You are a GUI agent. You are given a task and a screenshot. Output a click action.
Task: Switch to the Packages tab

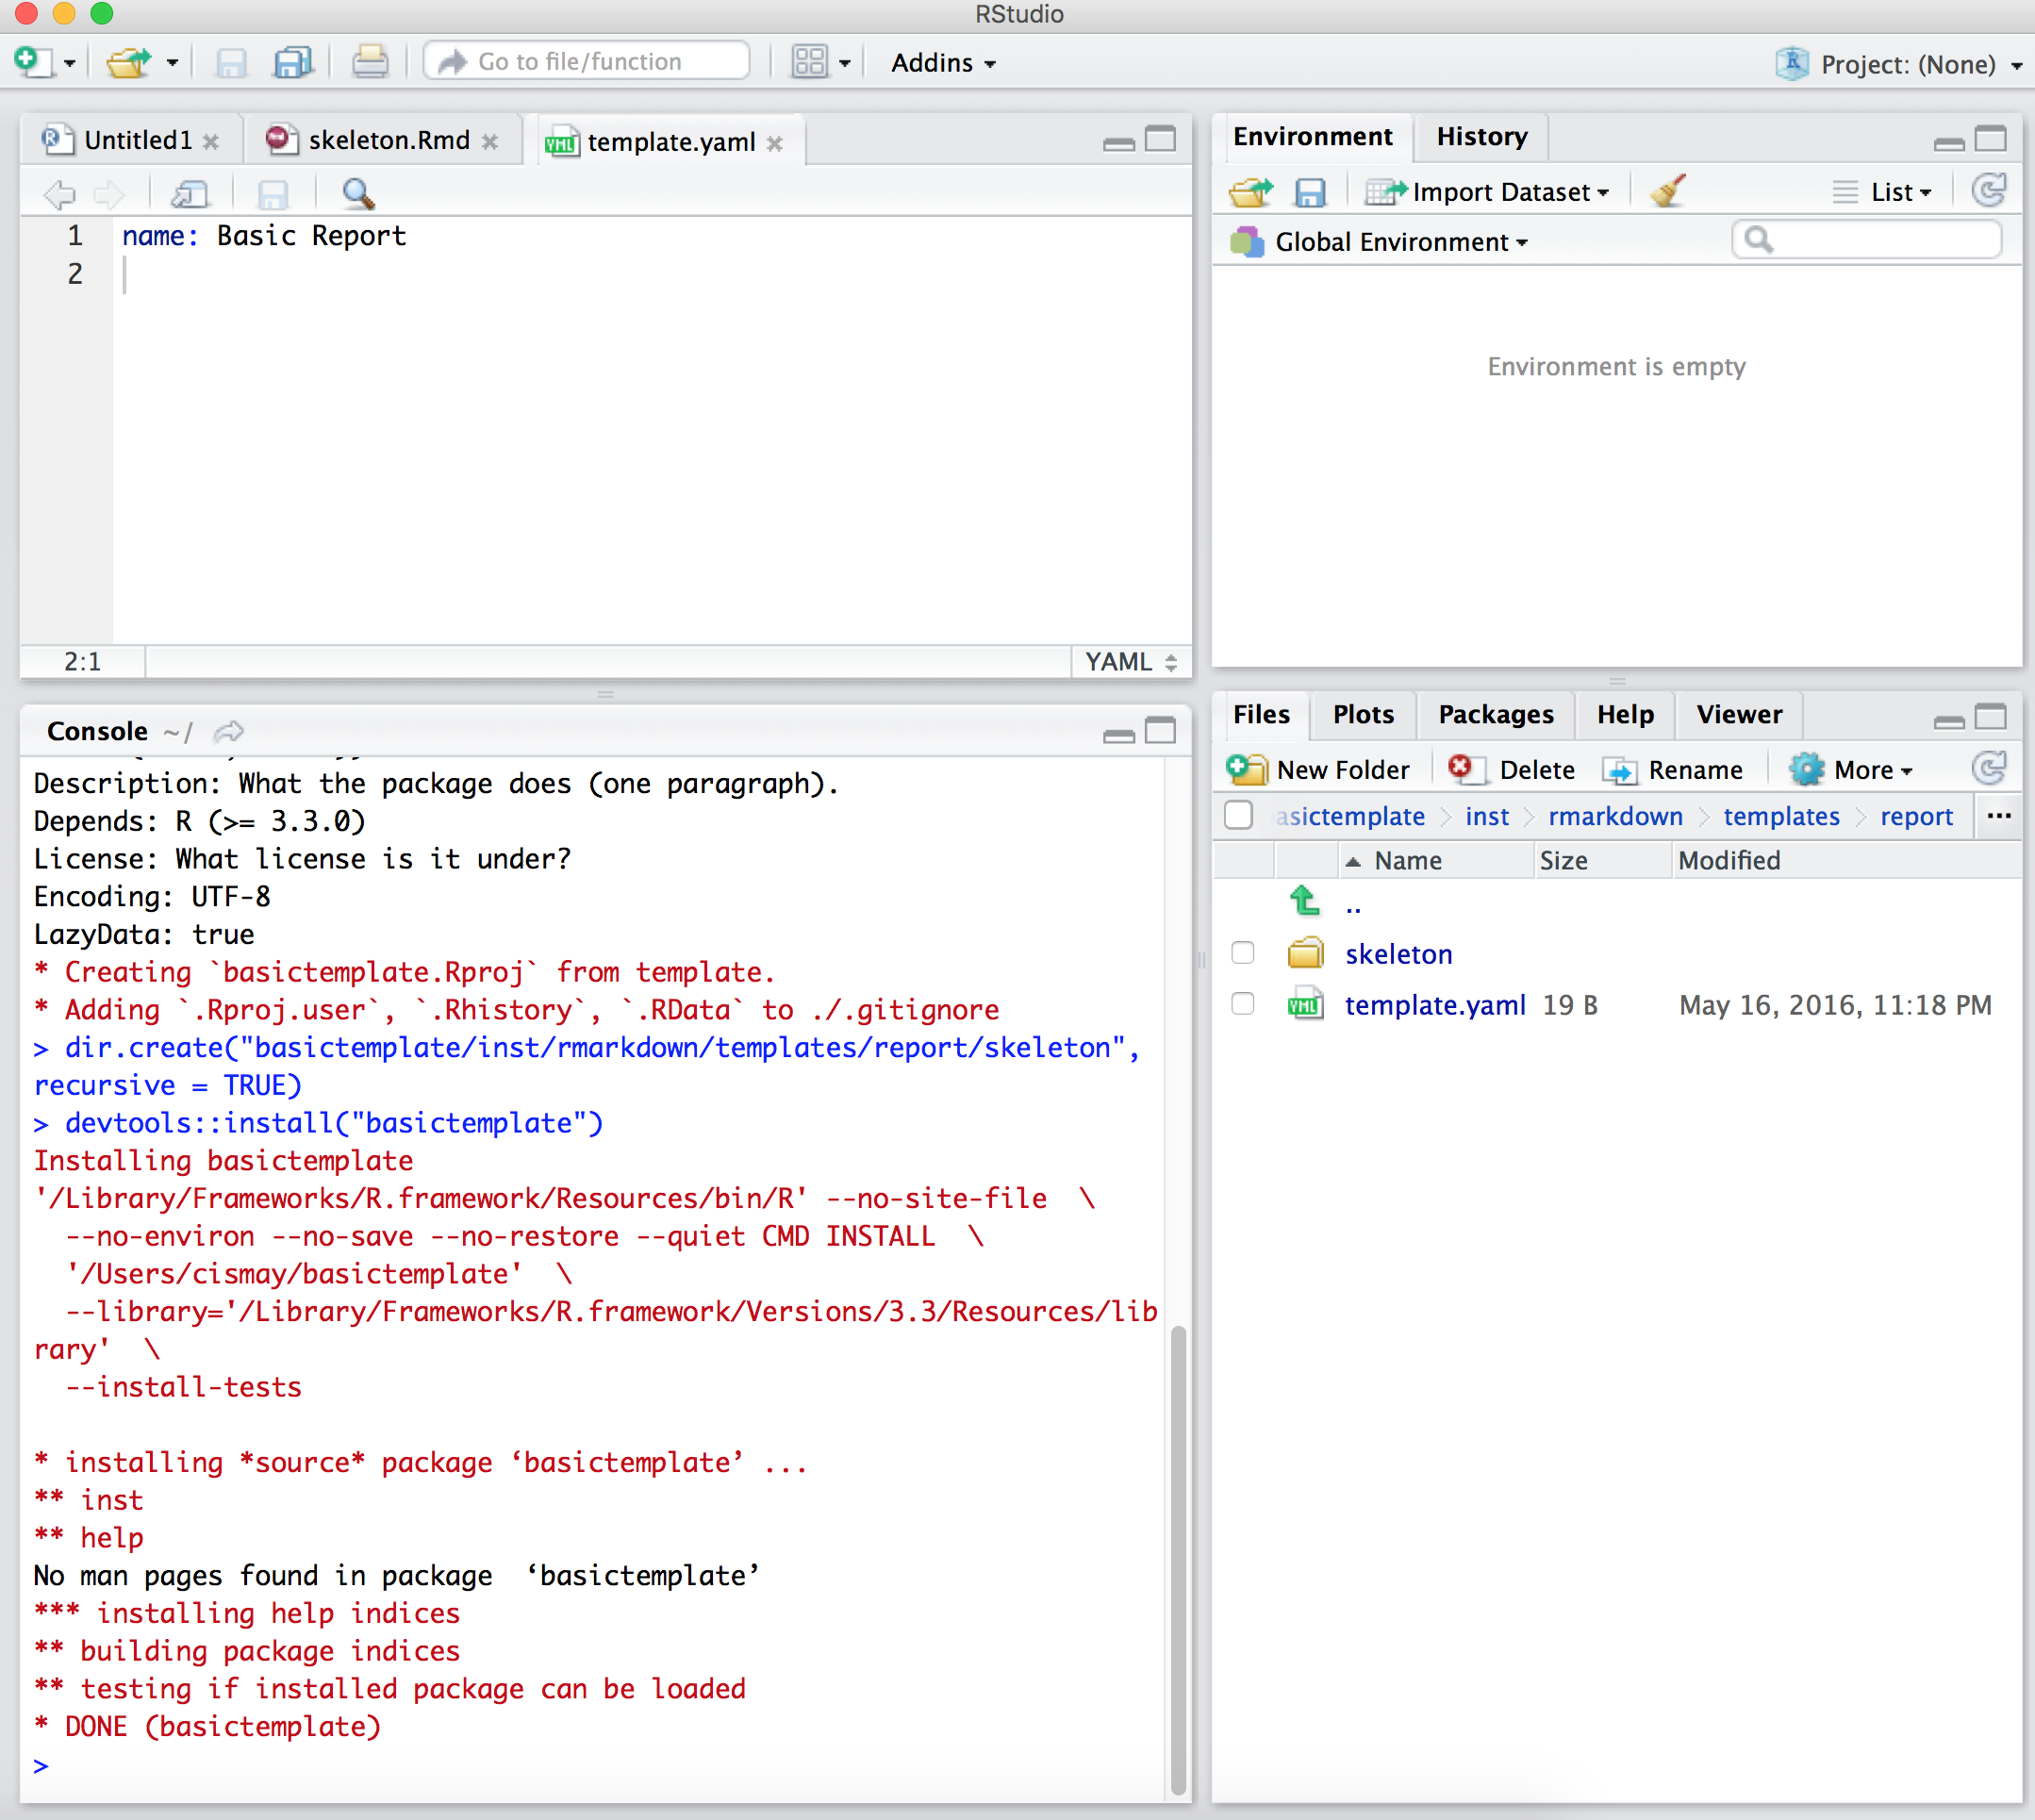point(1495,714)
